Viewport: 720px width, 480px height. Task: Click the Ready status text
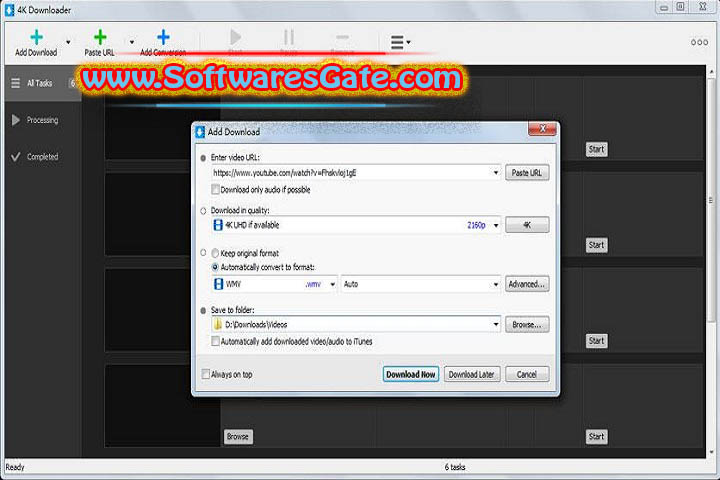click(15, 467)
